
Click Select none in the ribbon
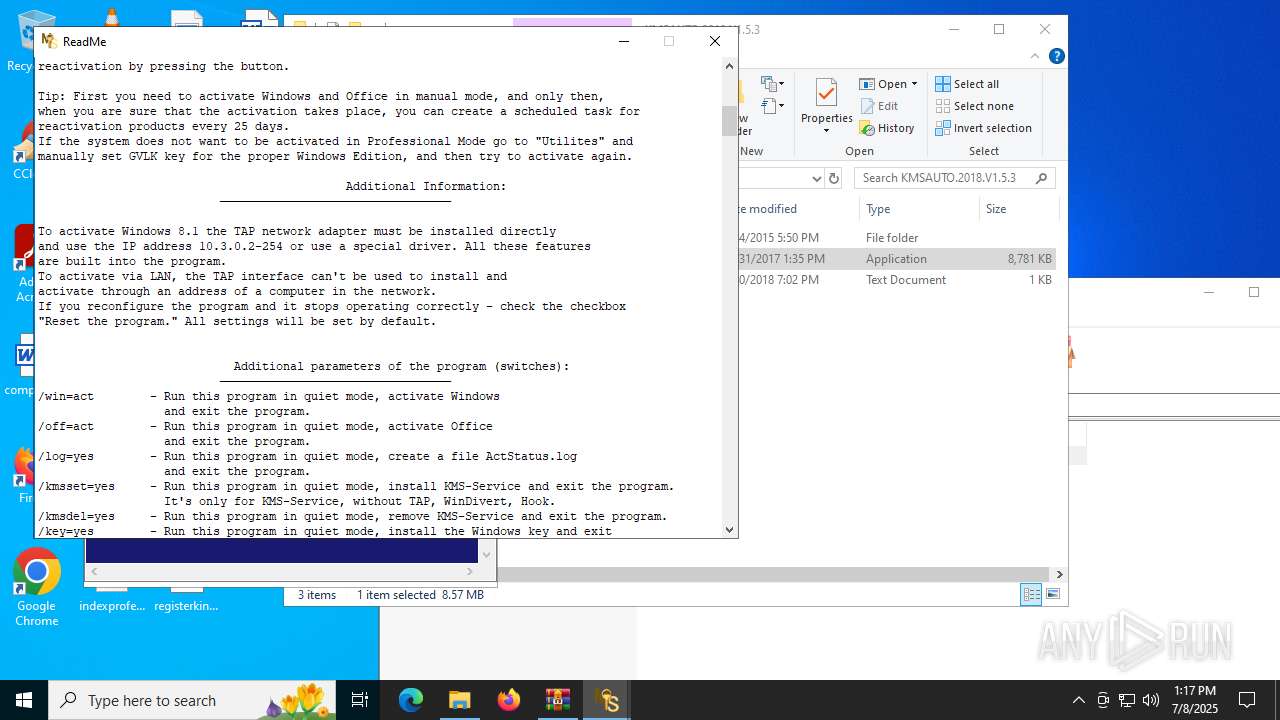click(x=974, y=106)
